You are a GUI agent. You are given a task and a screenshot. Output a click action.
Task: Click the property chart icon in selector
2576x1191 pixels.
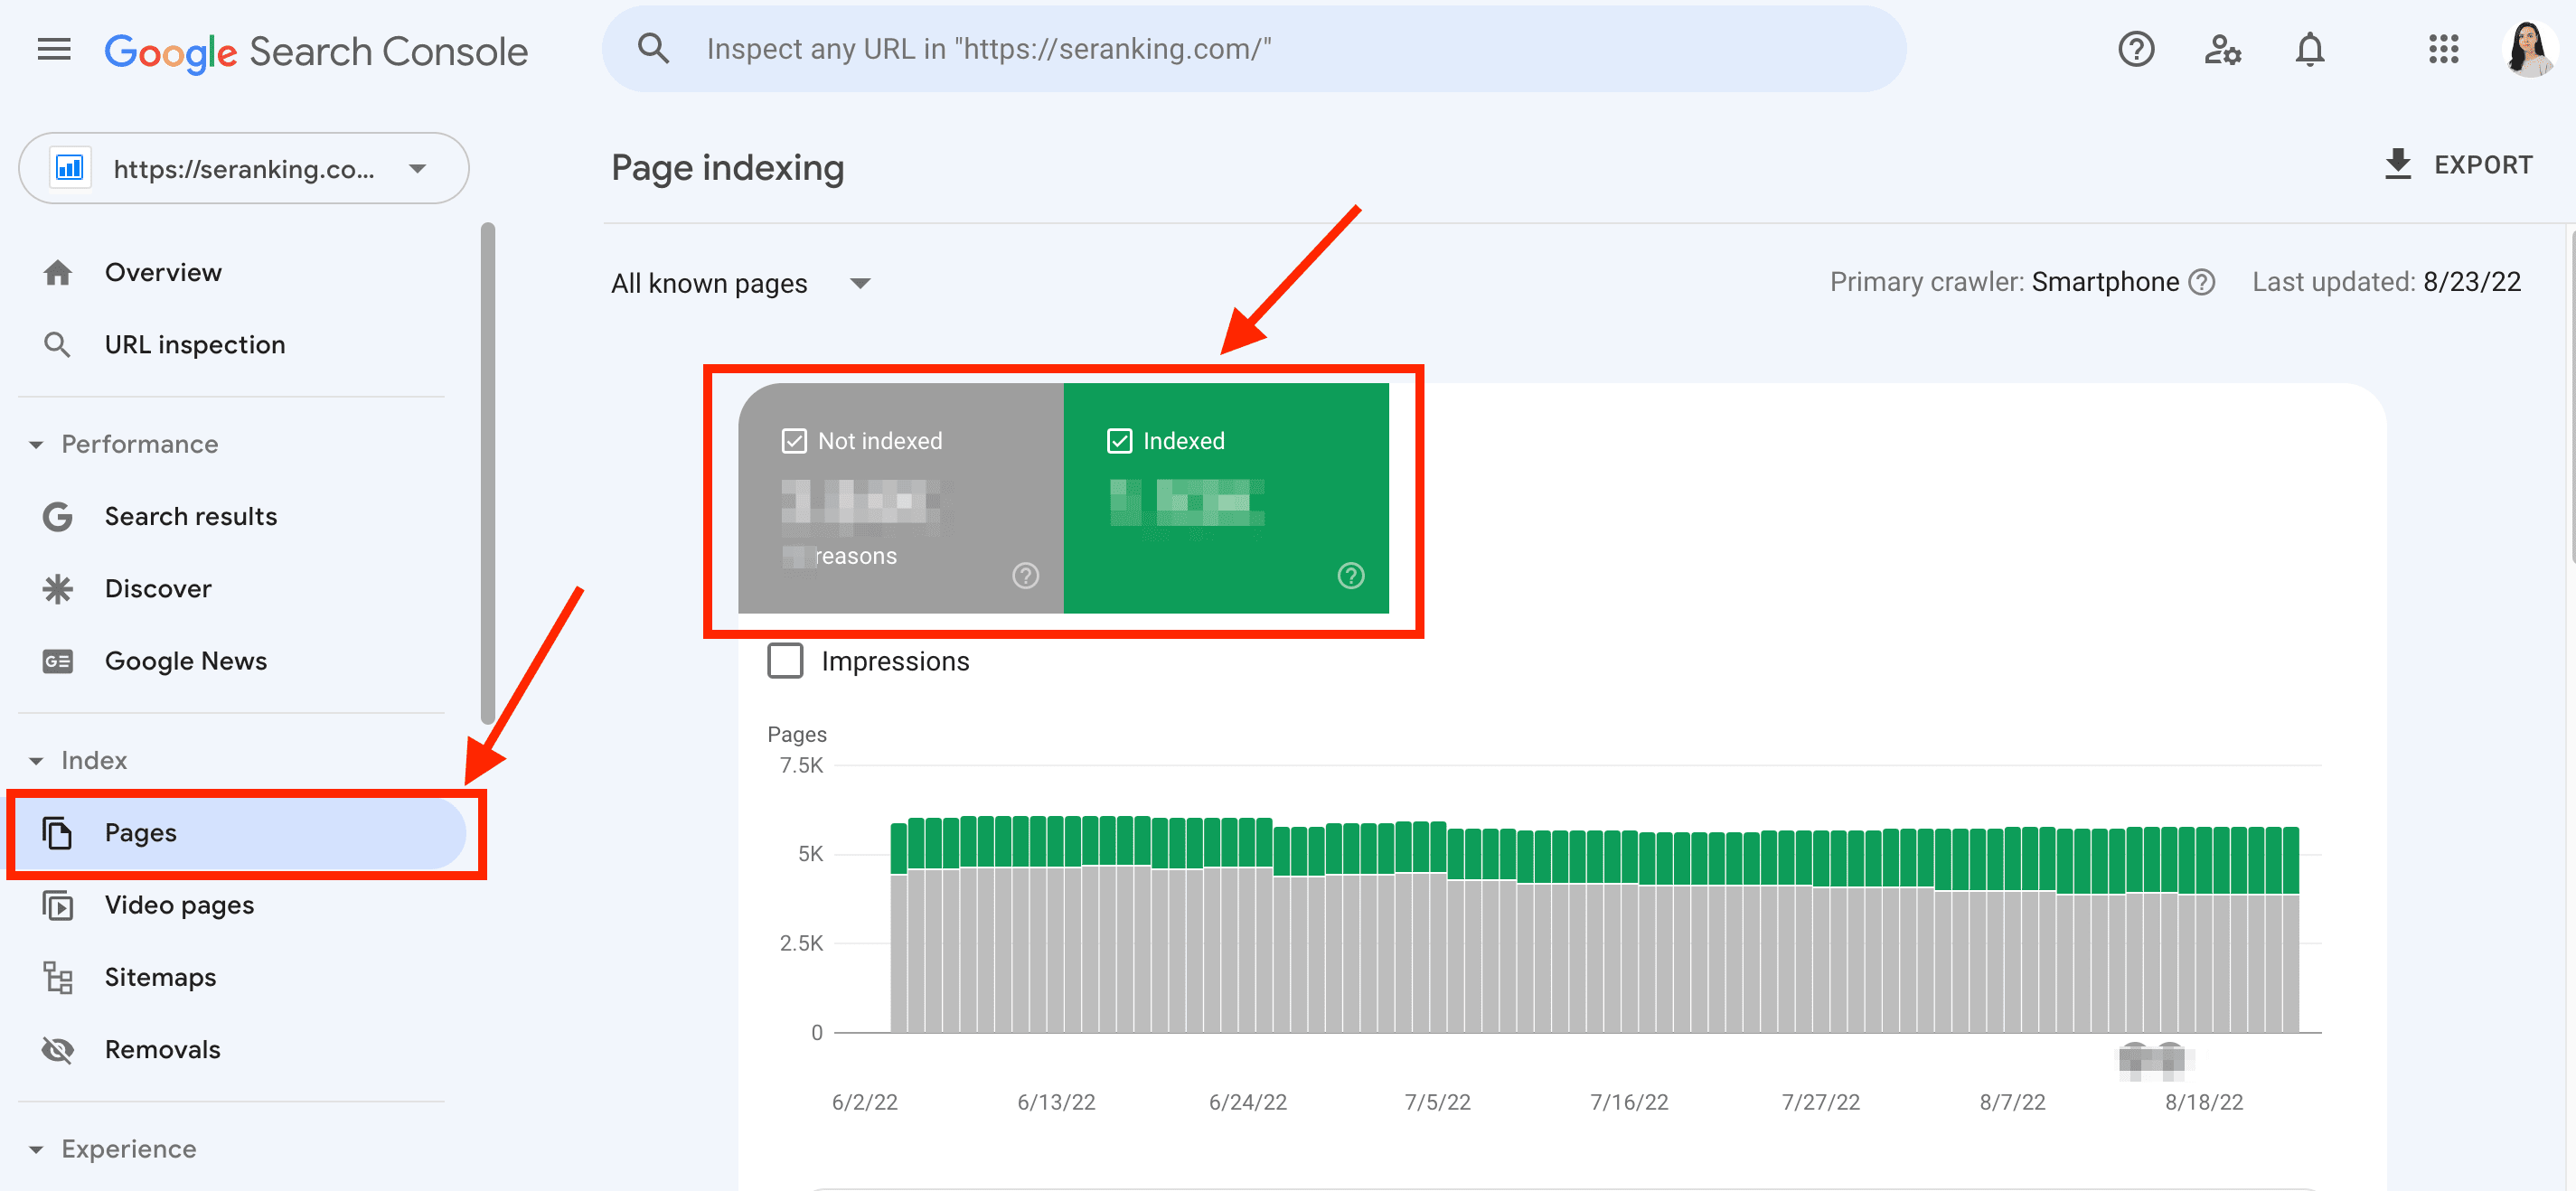pos(69,168)
